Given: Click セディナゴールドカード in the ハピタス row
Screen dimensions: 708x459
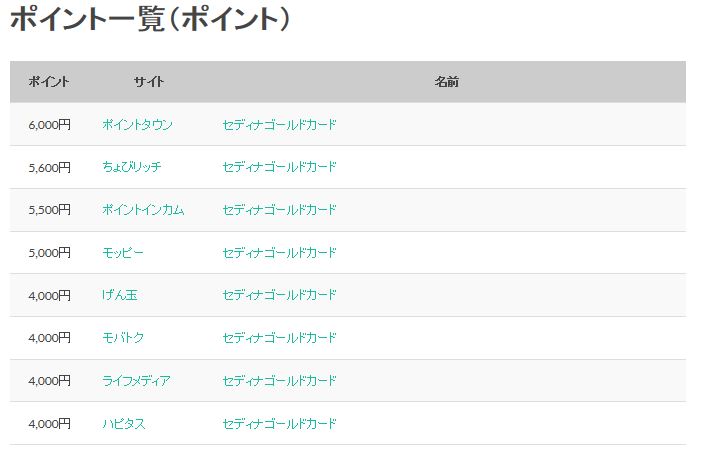Looking at the screenshot, I should 279,423.
